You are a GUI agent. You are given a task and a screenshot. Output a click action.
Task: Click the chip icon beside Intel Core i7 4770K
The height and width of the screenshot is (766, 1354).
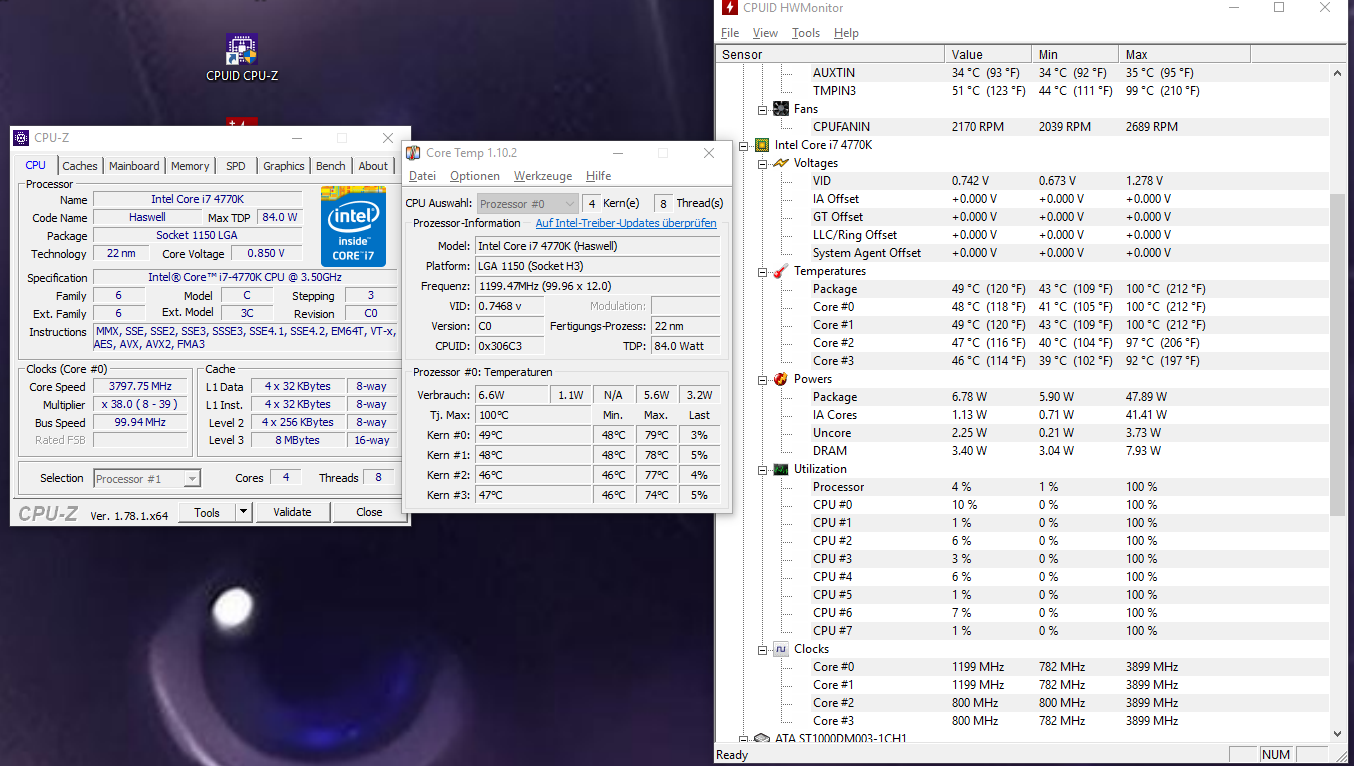point(762,145)
